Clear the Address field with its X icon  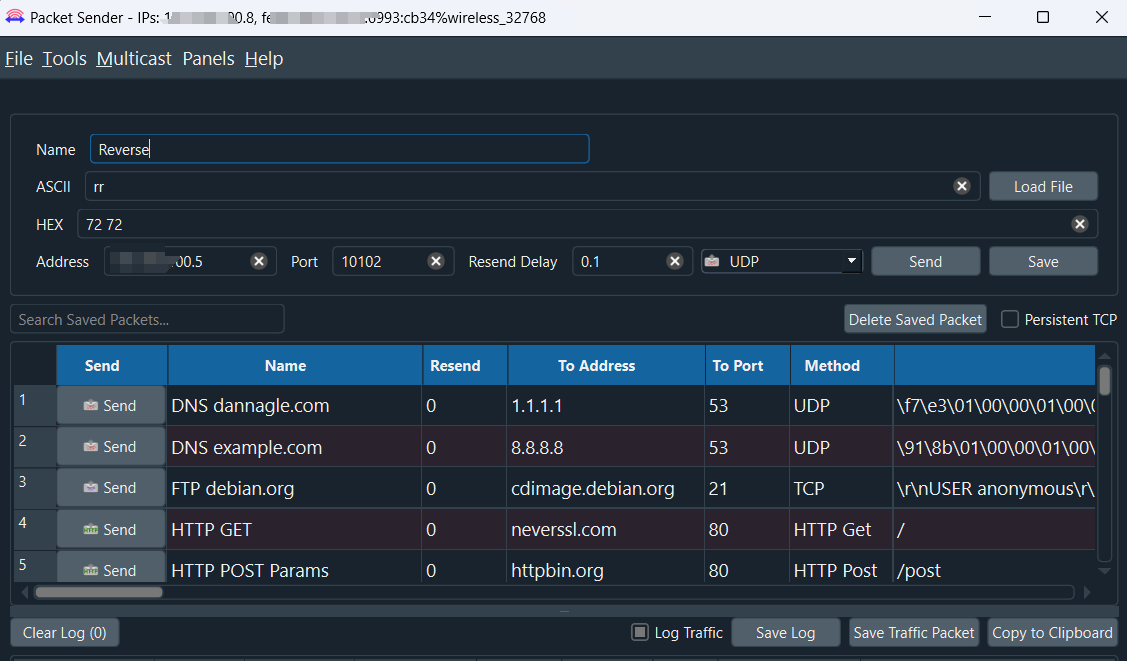pyautogui.click(x=258, y=261)
